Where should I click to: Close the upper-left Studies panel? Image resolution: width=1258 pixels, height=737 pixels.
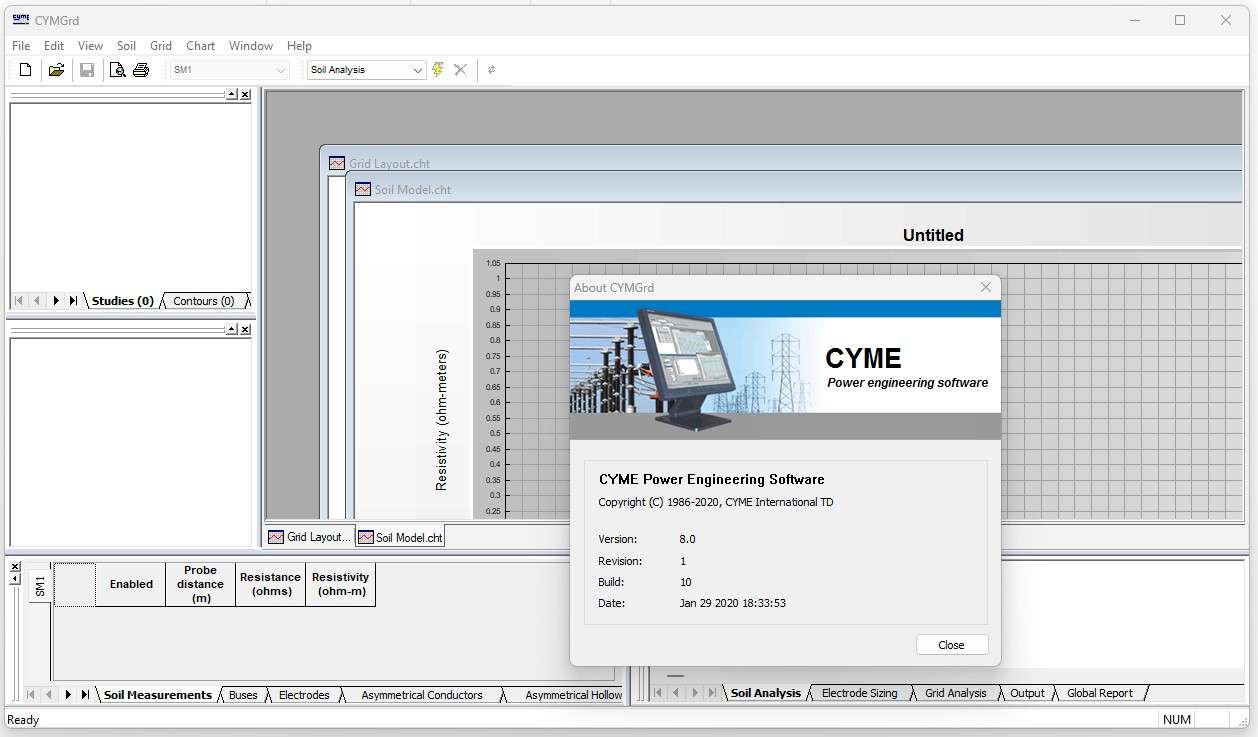[245, 94]
